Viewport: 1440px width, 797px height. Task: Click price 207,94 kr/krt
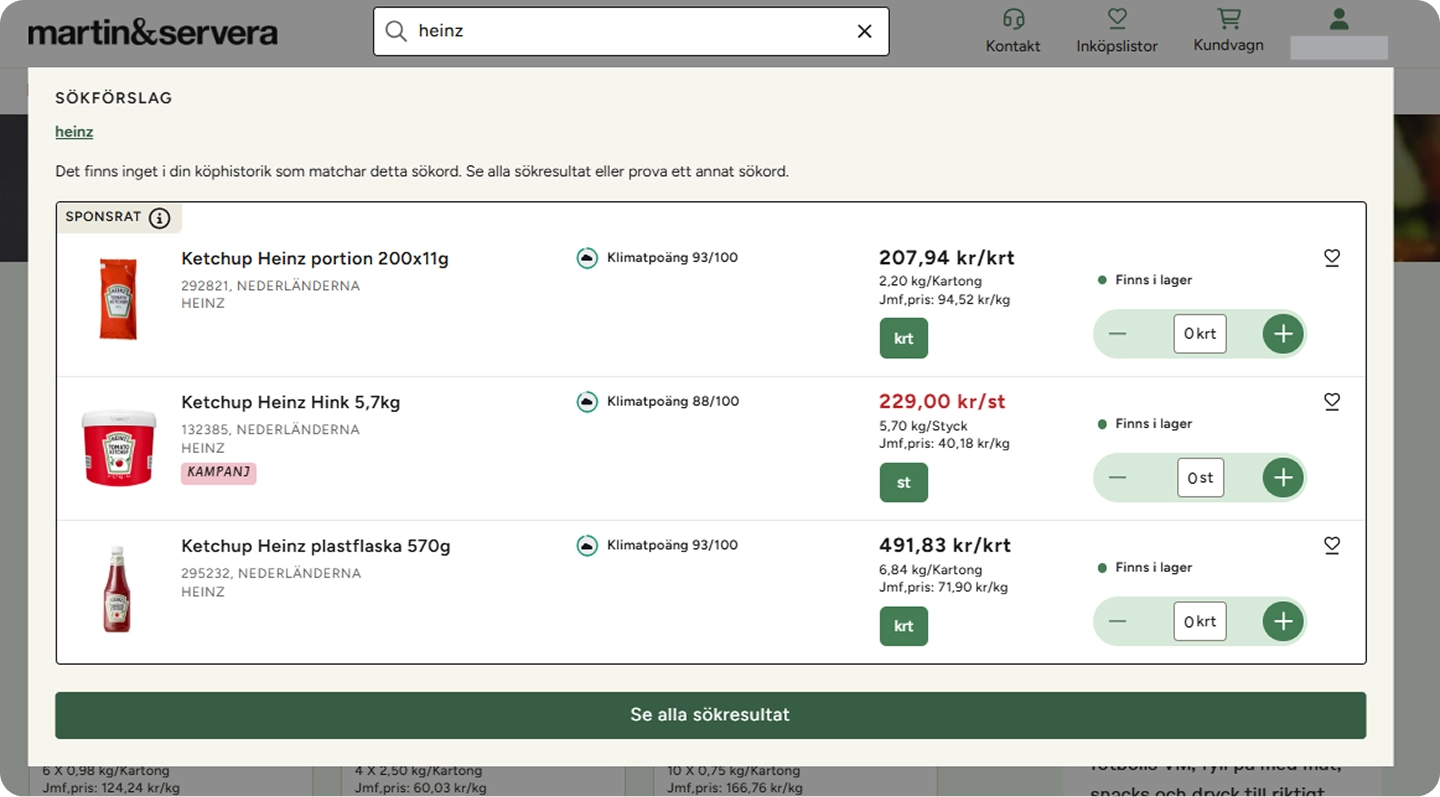(x=947, y=258)
